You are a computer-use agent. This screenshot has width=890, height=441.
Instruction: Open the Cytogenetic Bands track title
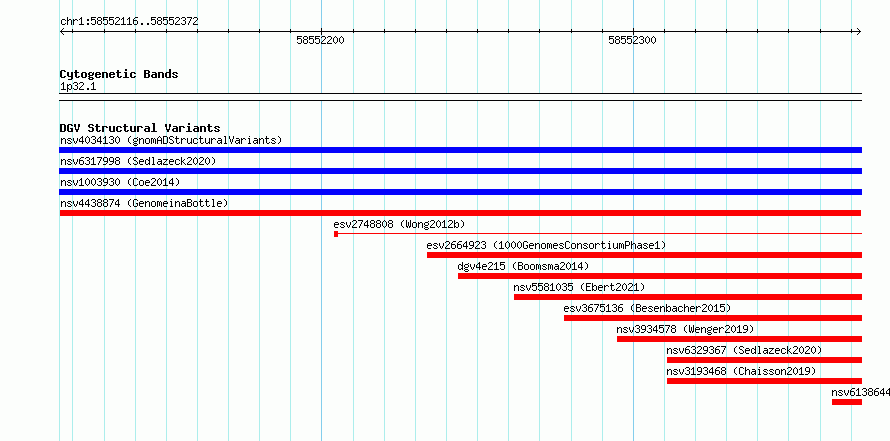coord(119,74)
